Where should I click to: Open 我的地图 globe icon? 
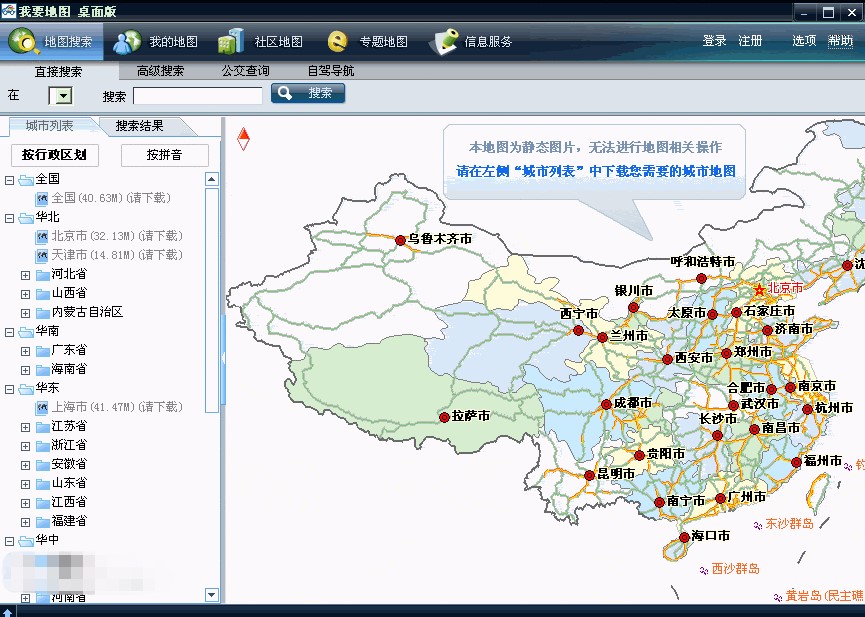[x=127, y=41]
